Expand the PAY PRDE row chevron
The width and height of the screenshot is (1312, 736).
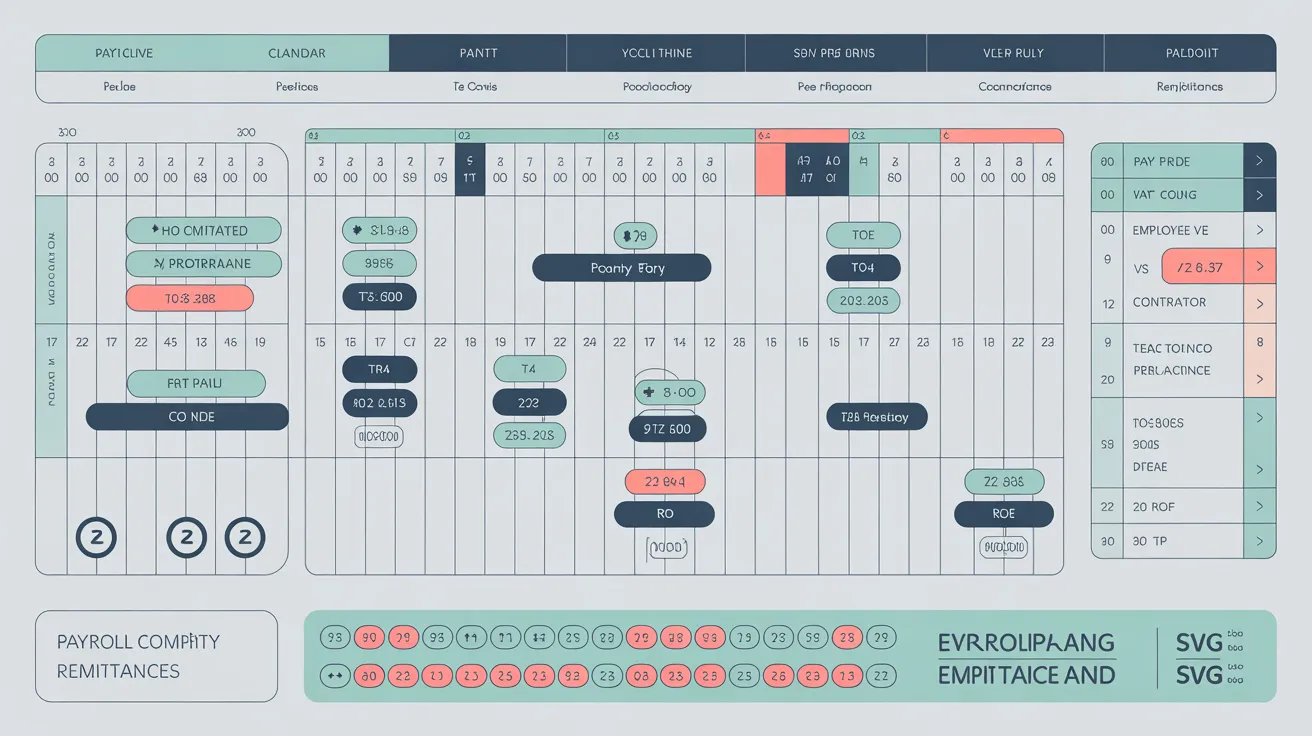[x=1259, y=161]
